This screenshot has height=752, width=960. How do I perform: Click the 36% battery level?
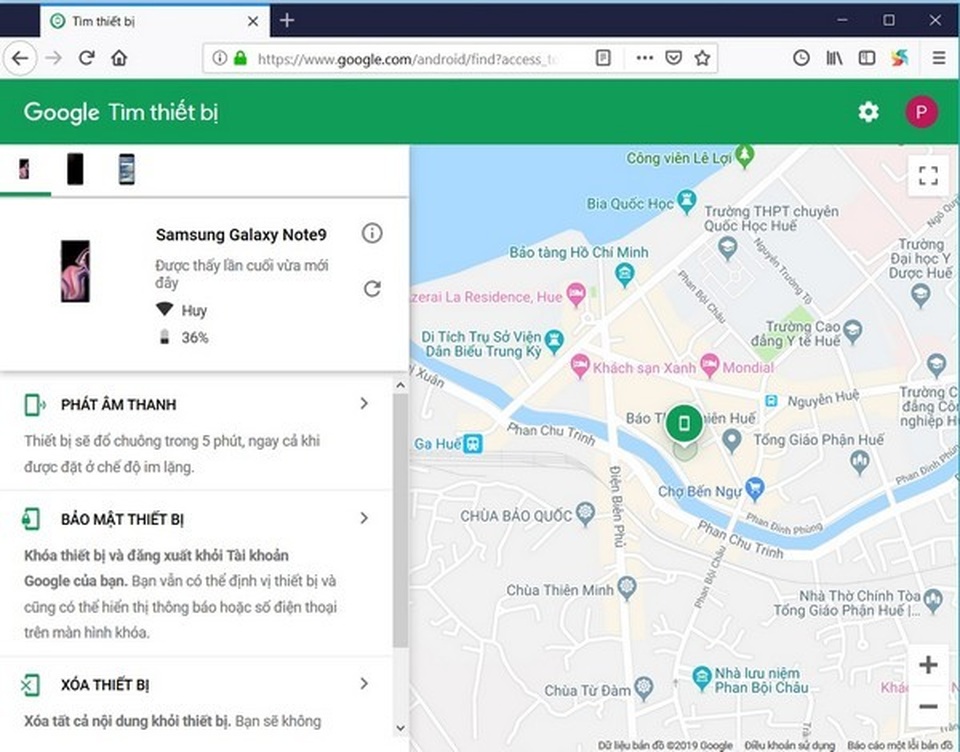(195, 337)
